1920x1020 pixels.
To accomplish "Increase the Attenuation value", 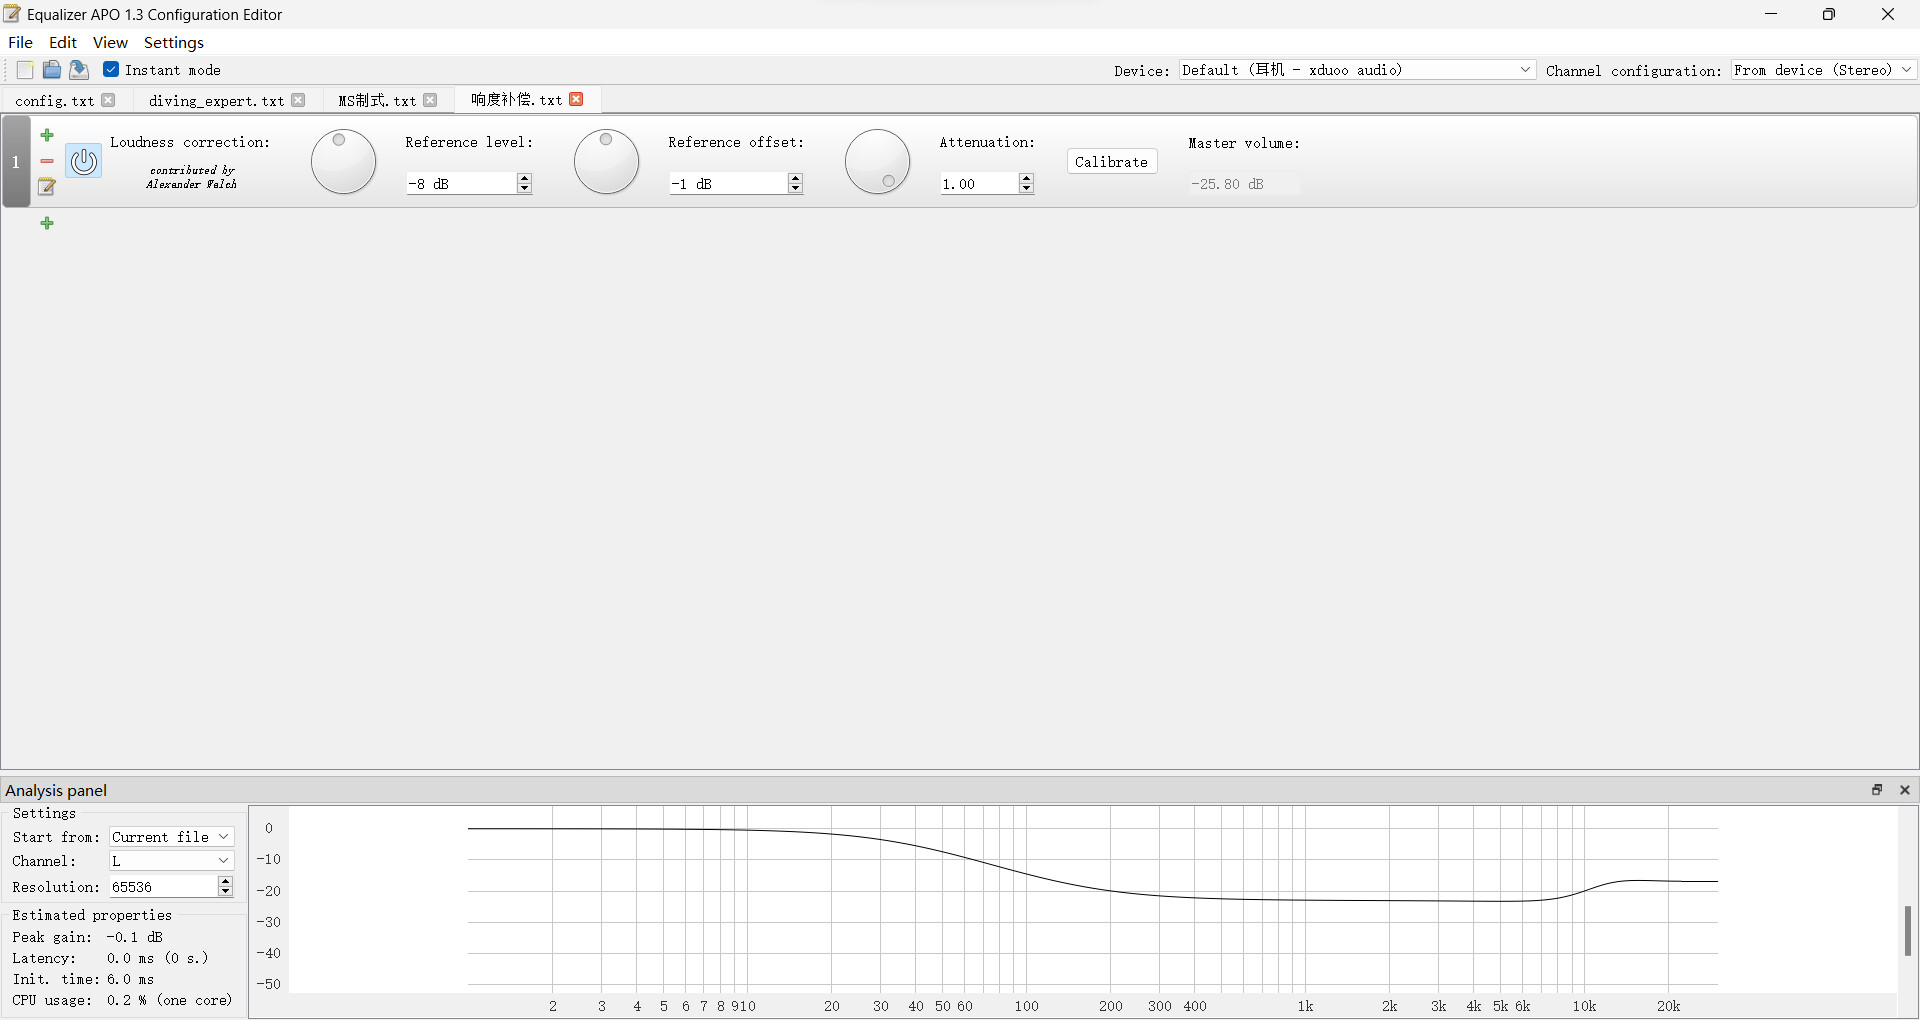I will (1026, 178).
